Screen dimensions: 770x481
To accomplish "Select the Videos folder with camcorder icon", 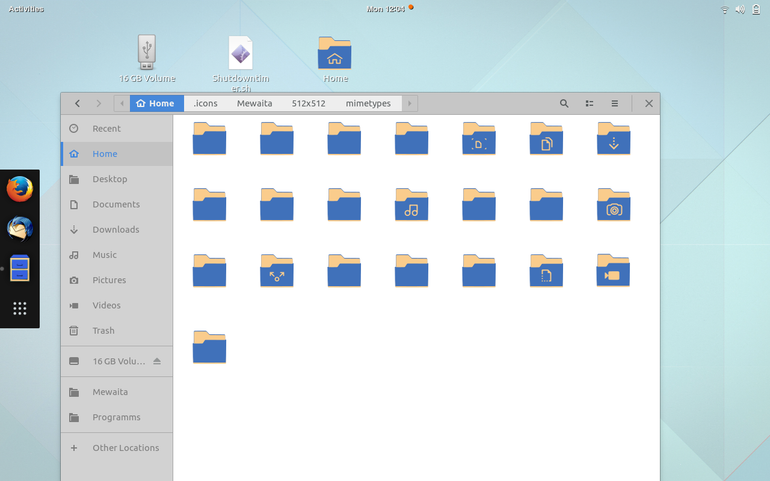I will (613, 270).
